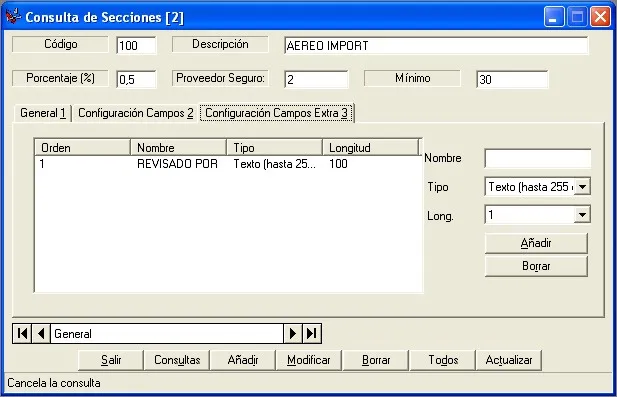The width and height of the screenshot is (617, 397).
Task: Click the Mínimo label
Action: click(412, 78)
